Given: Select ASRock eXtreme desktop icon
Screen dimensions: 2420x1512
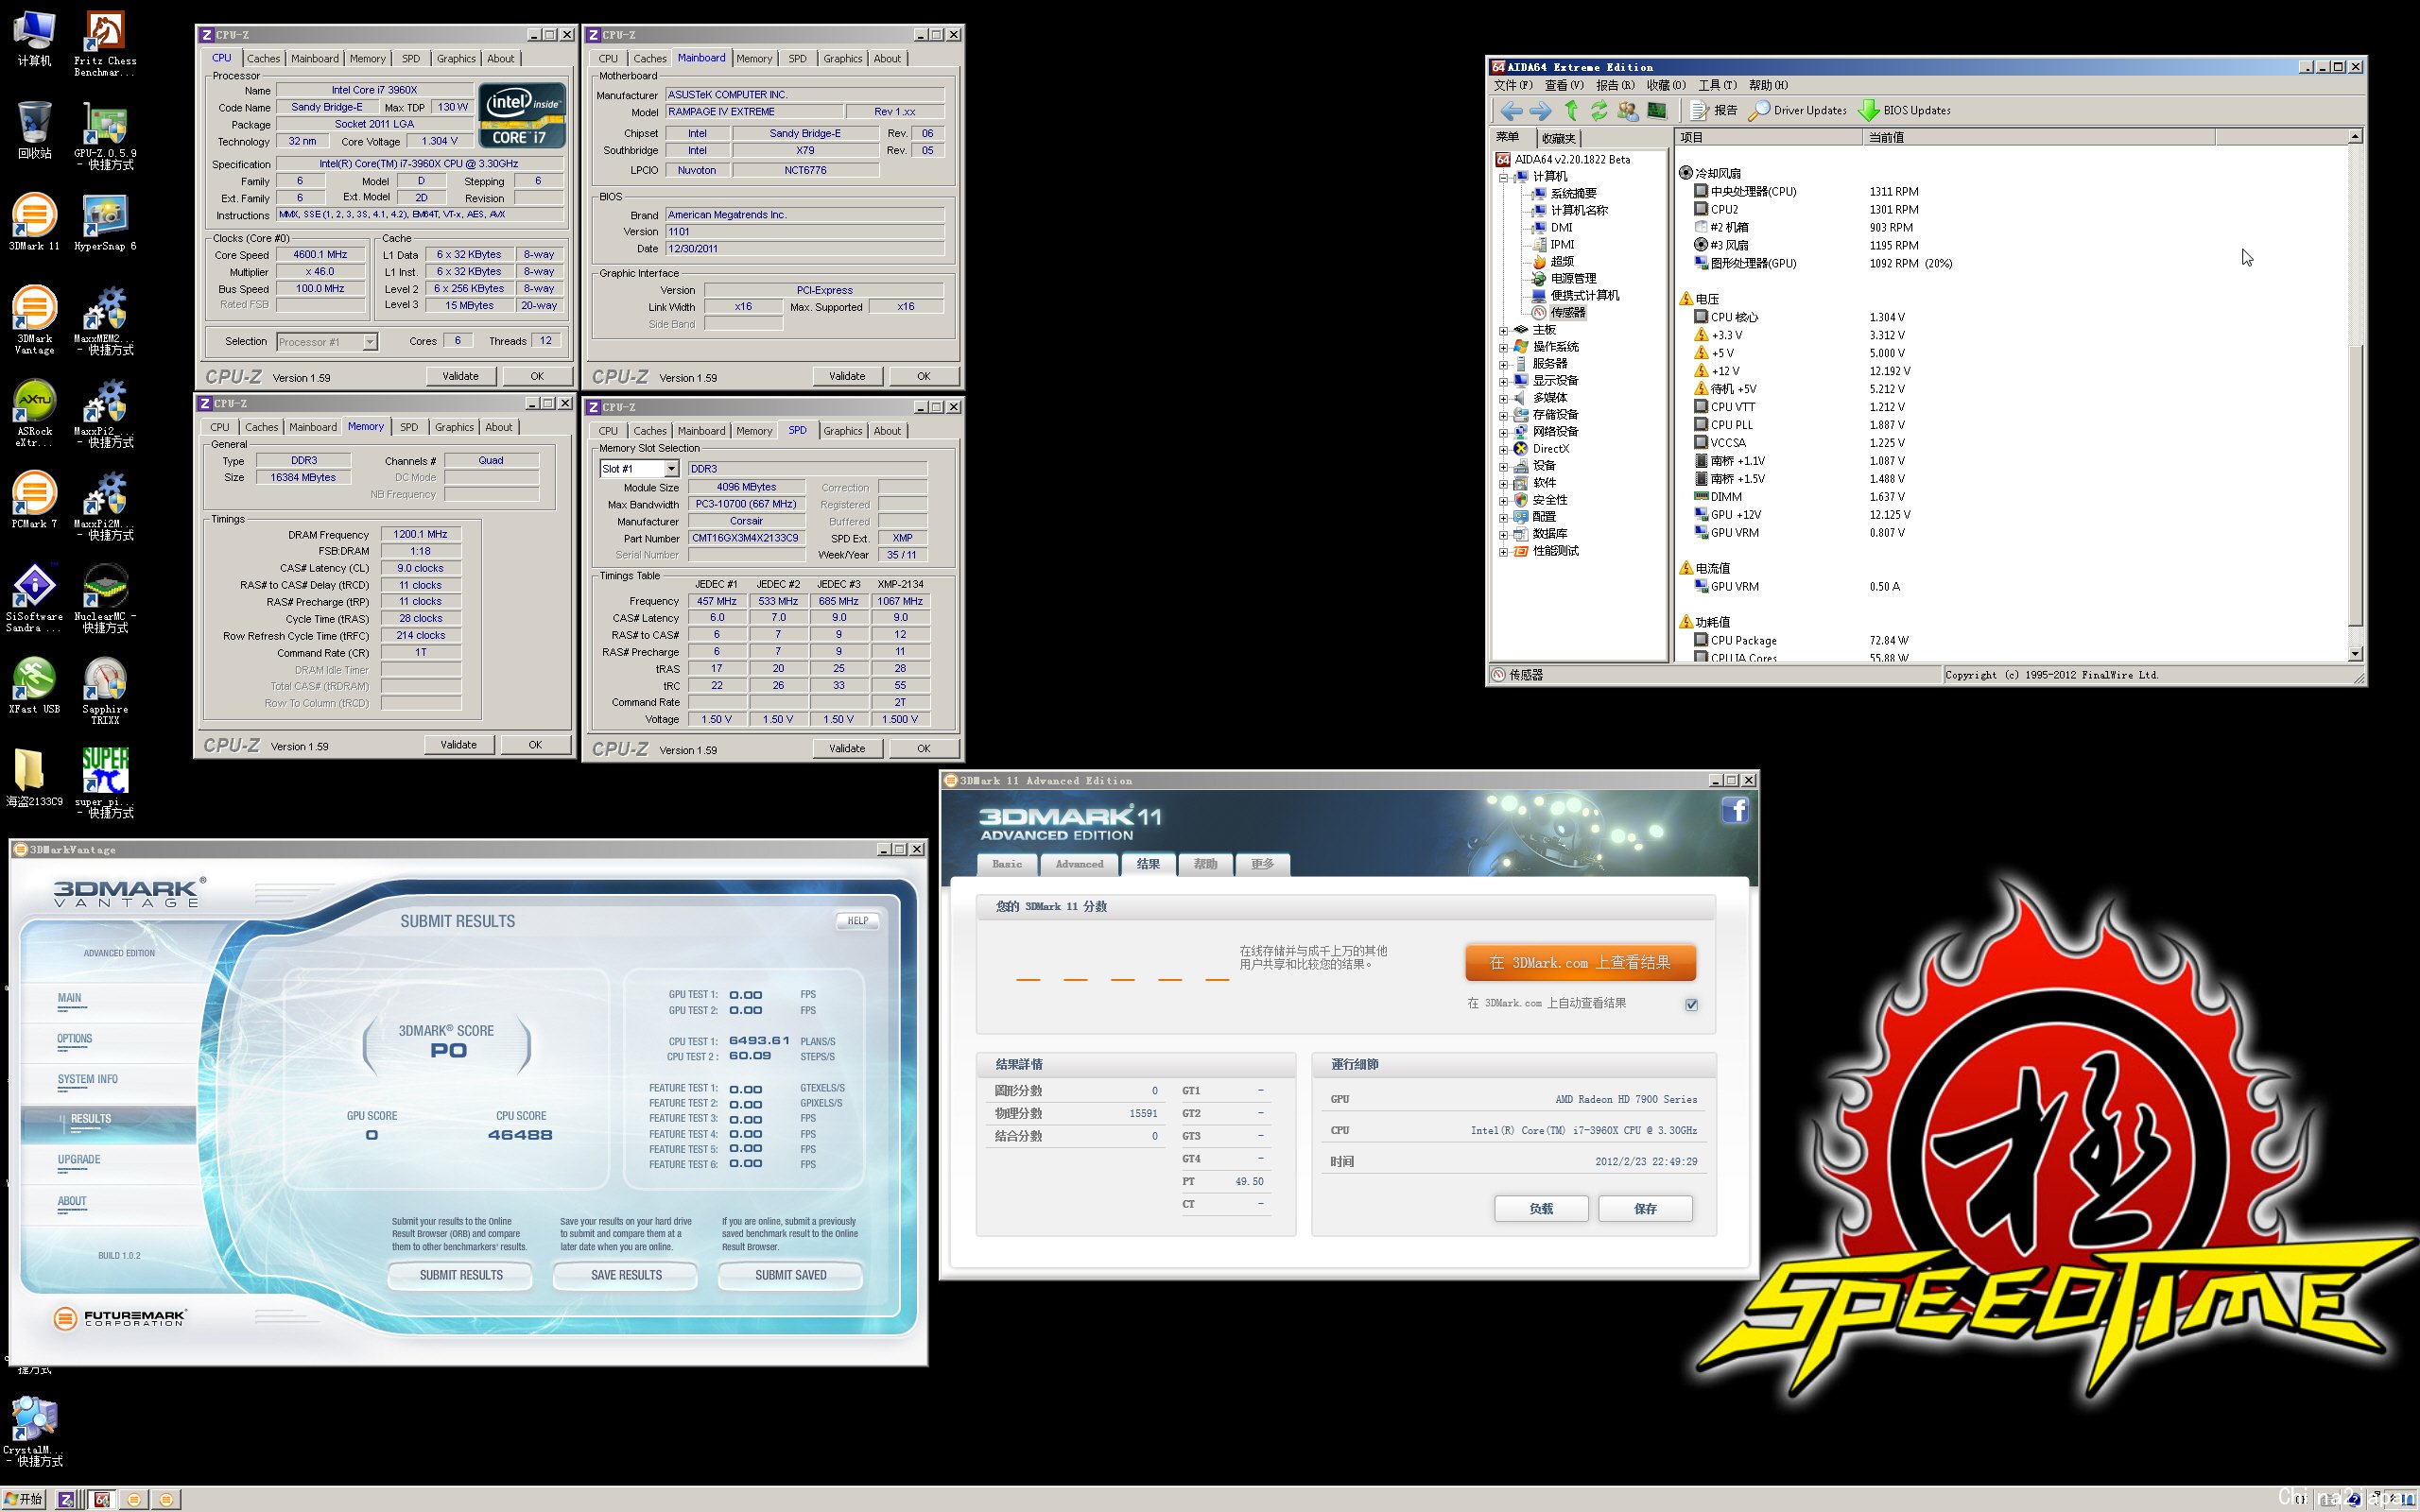Looking at the screenshot, I should point(34,413).
